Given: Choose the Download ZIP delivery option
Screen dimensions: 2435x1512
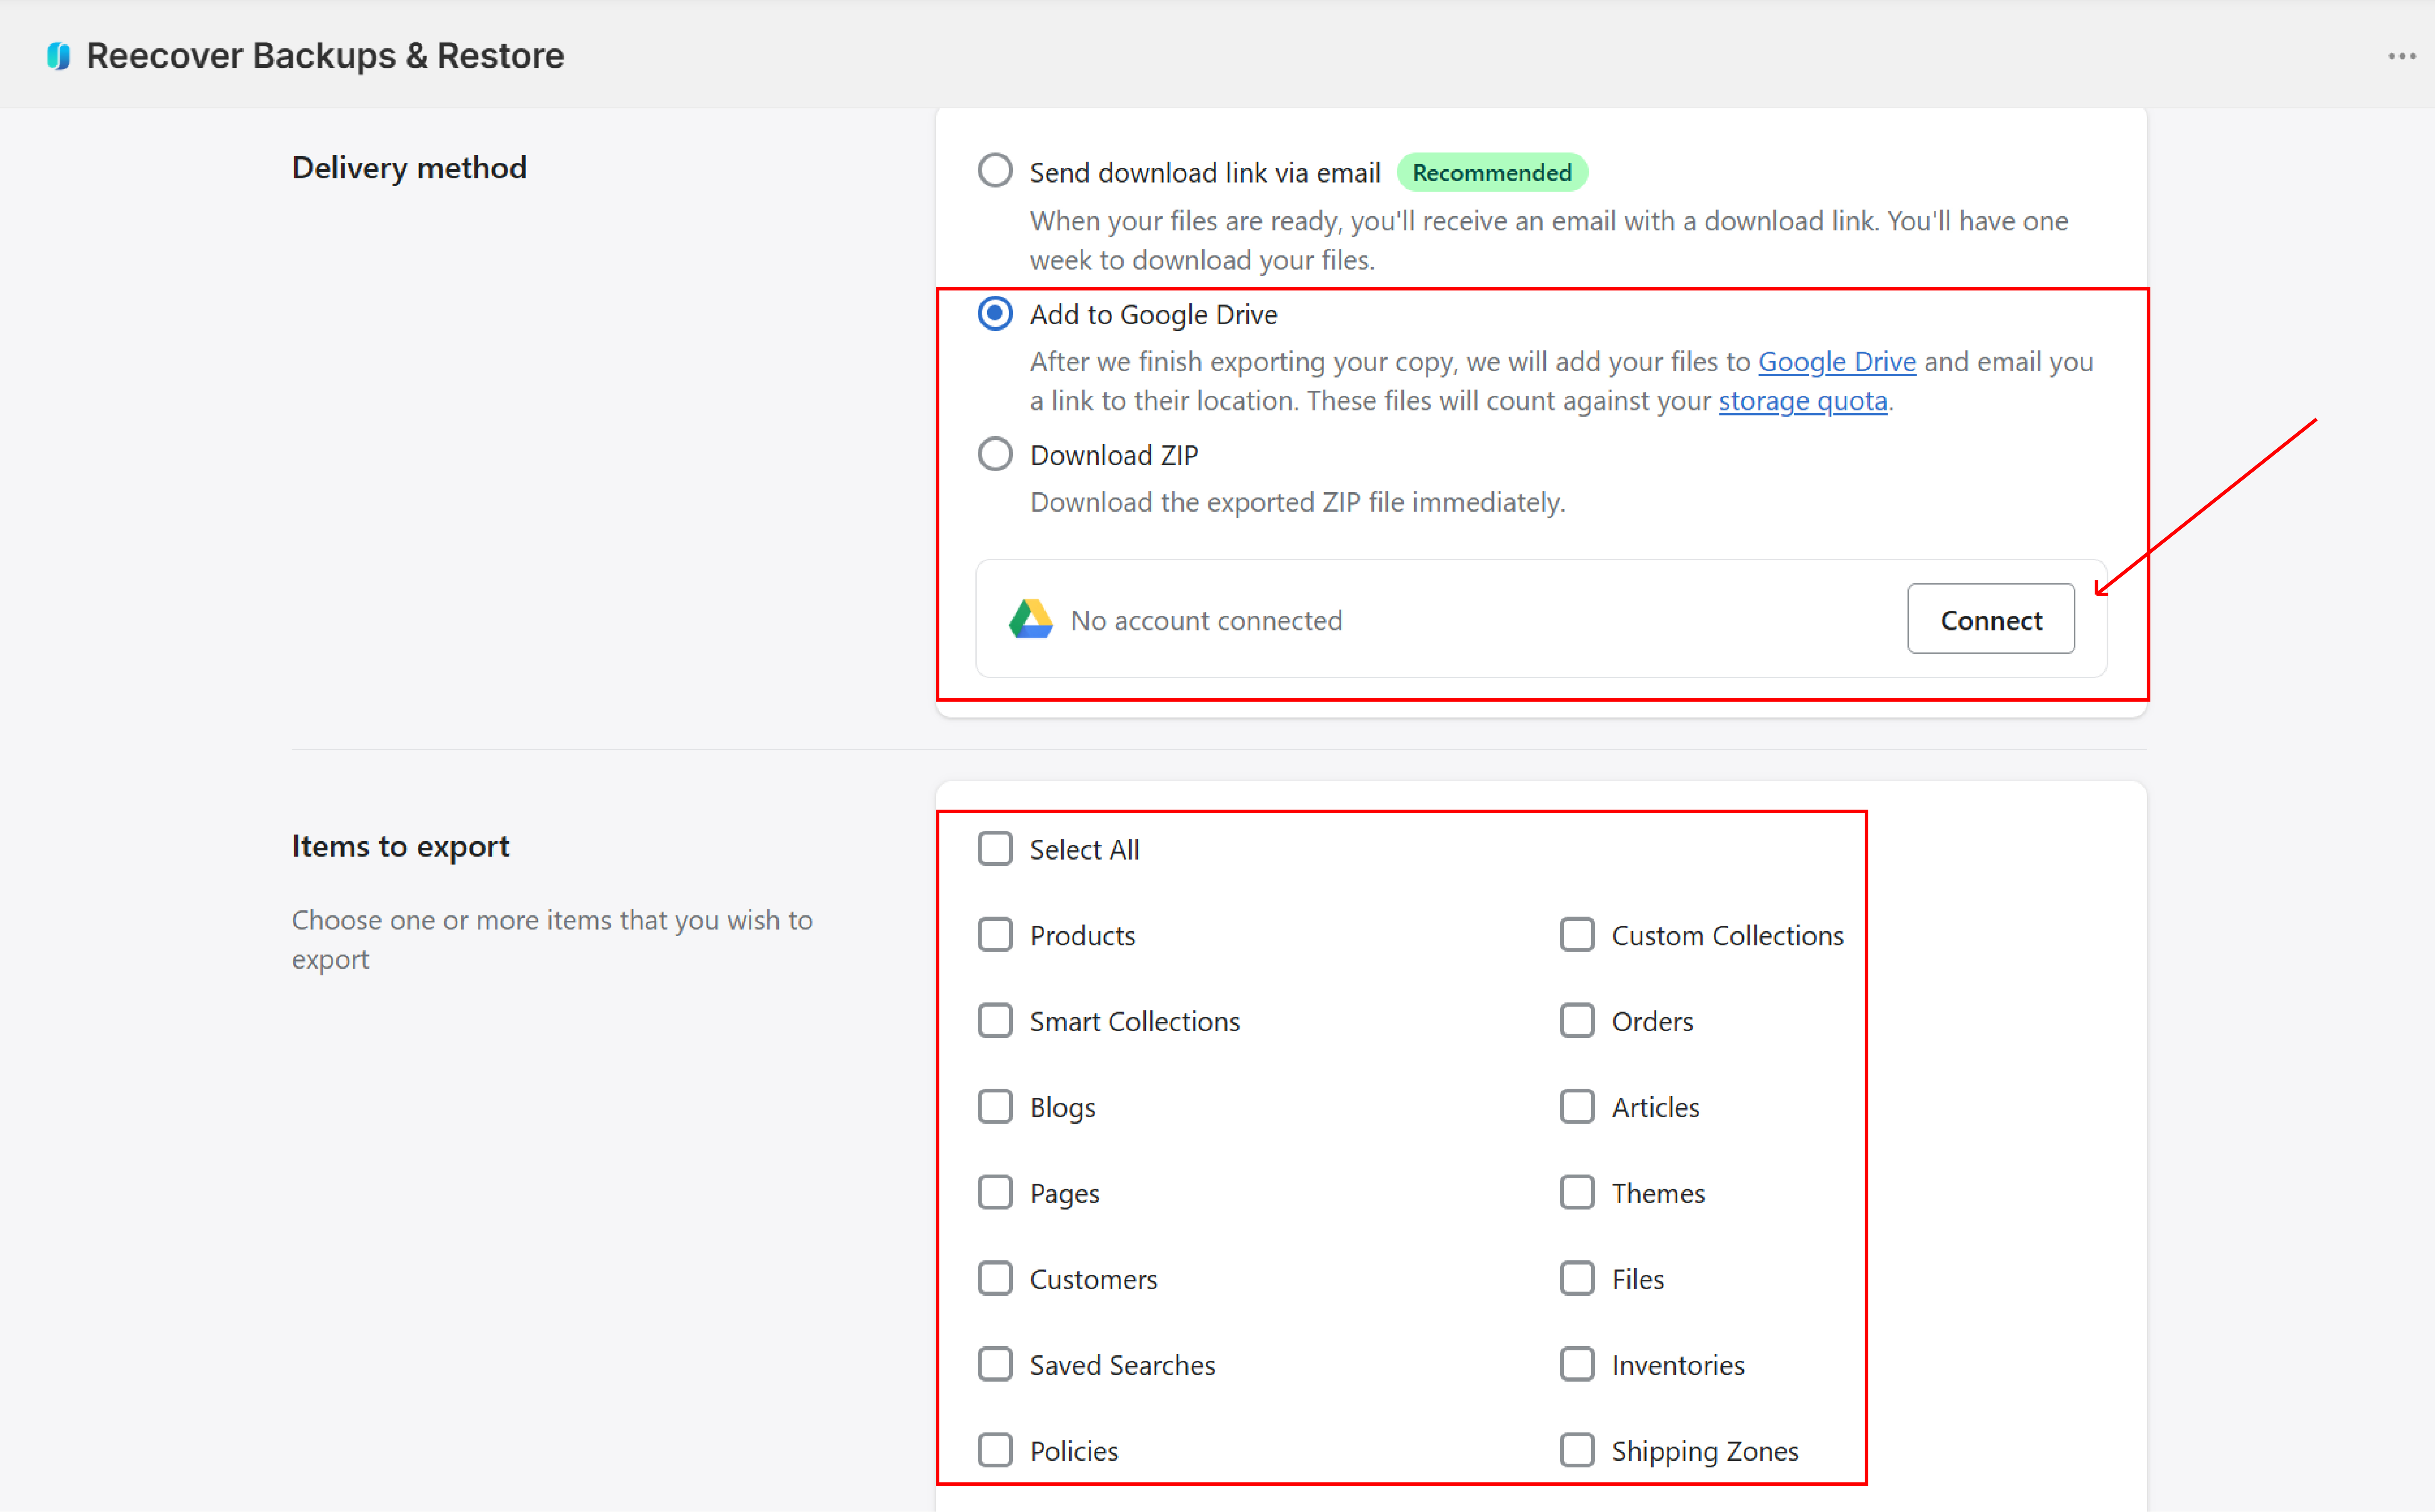Looking at the screenshot, I should (995, 454).
